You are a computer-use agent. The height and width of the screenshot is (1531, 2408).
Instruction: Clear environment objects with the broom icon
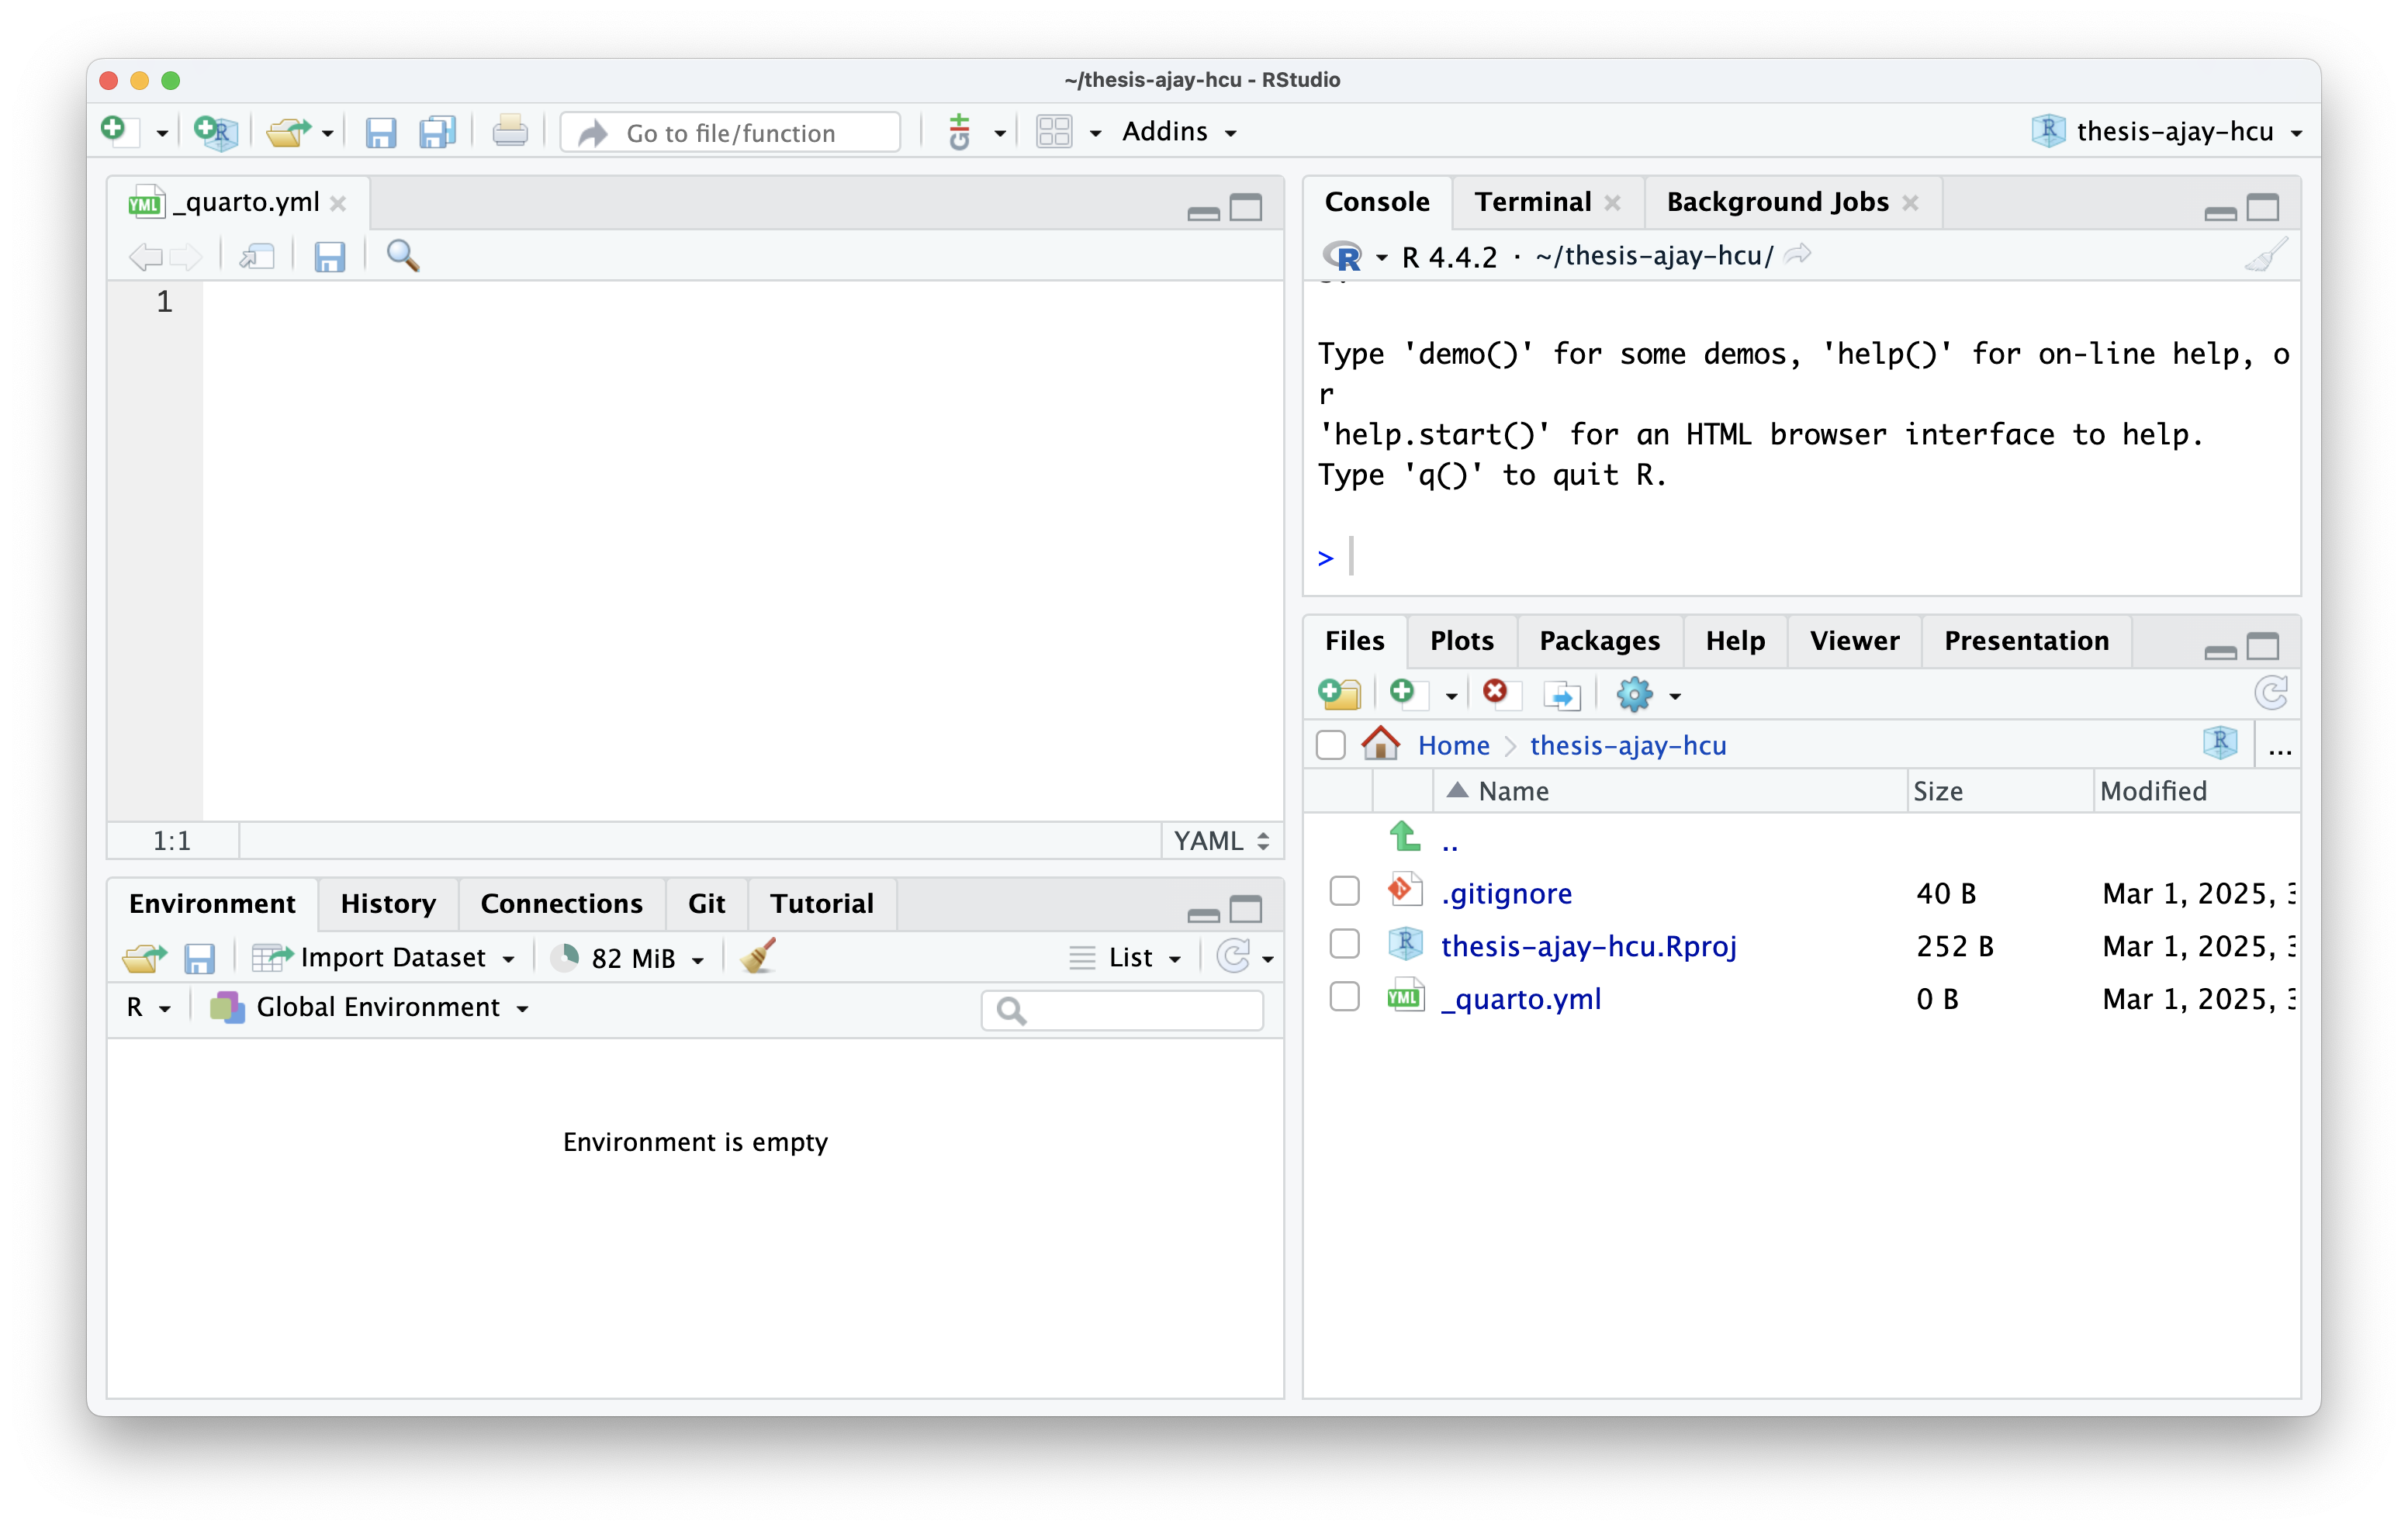point(758,957)
